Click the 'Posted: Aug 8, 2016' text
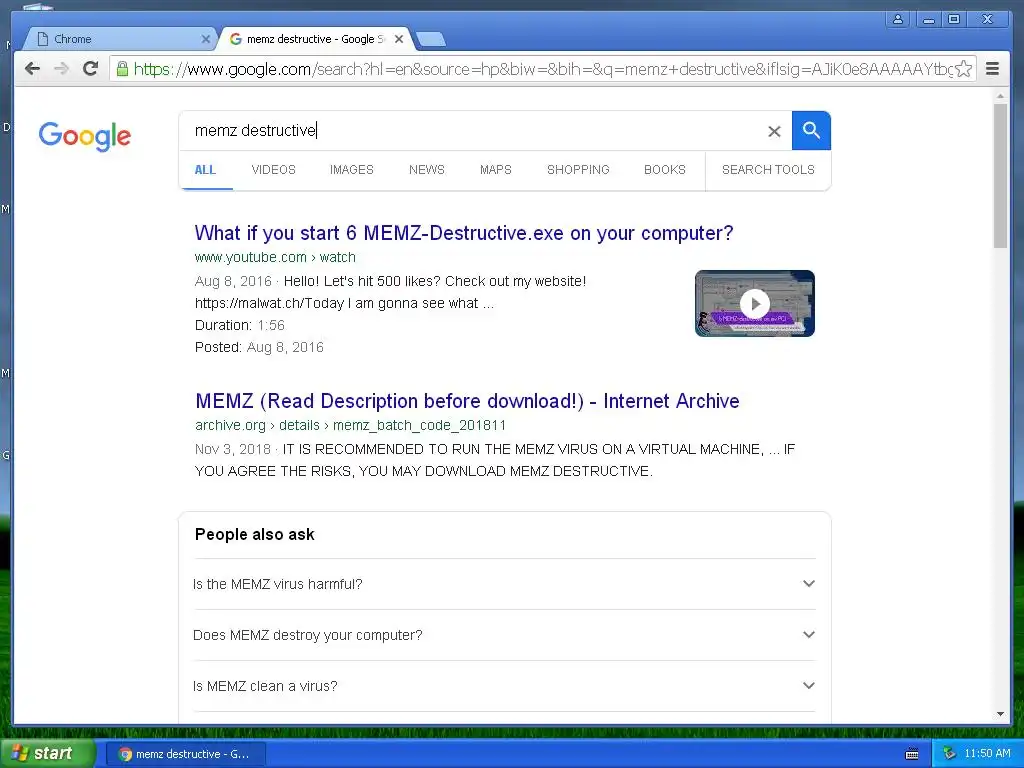This screenshot has width=1024, height=768. [x=259, y=347]
